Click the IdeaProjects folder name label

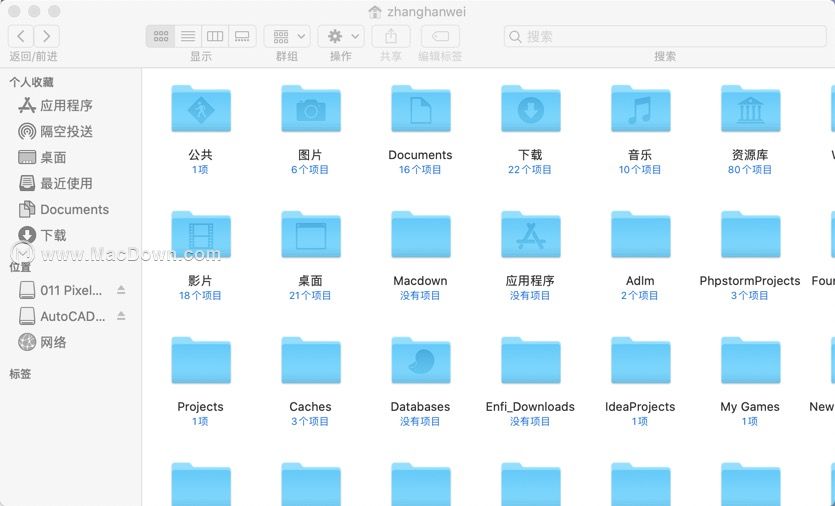tap(640, 407)
